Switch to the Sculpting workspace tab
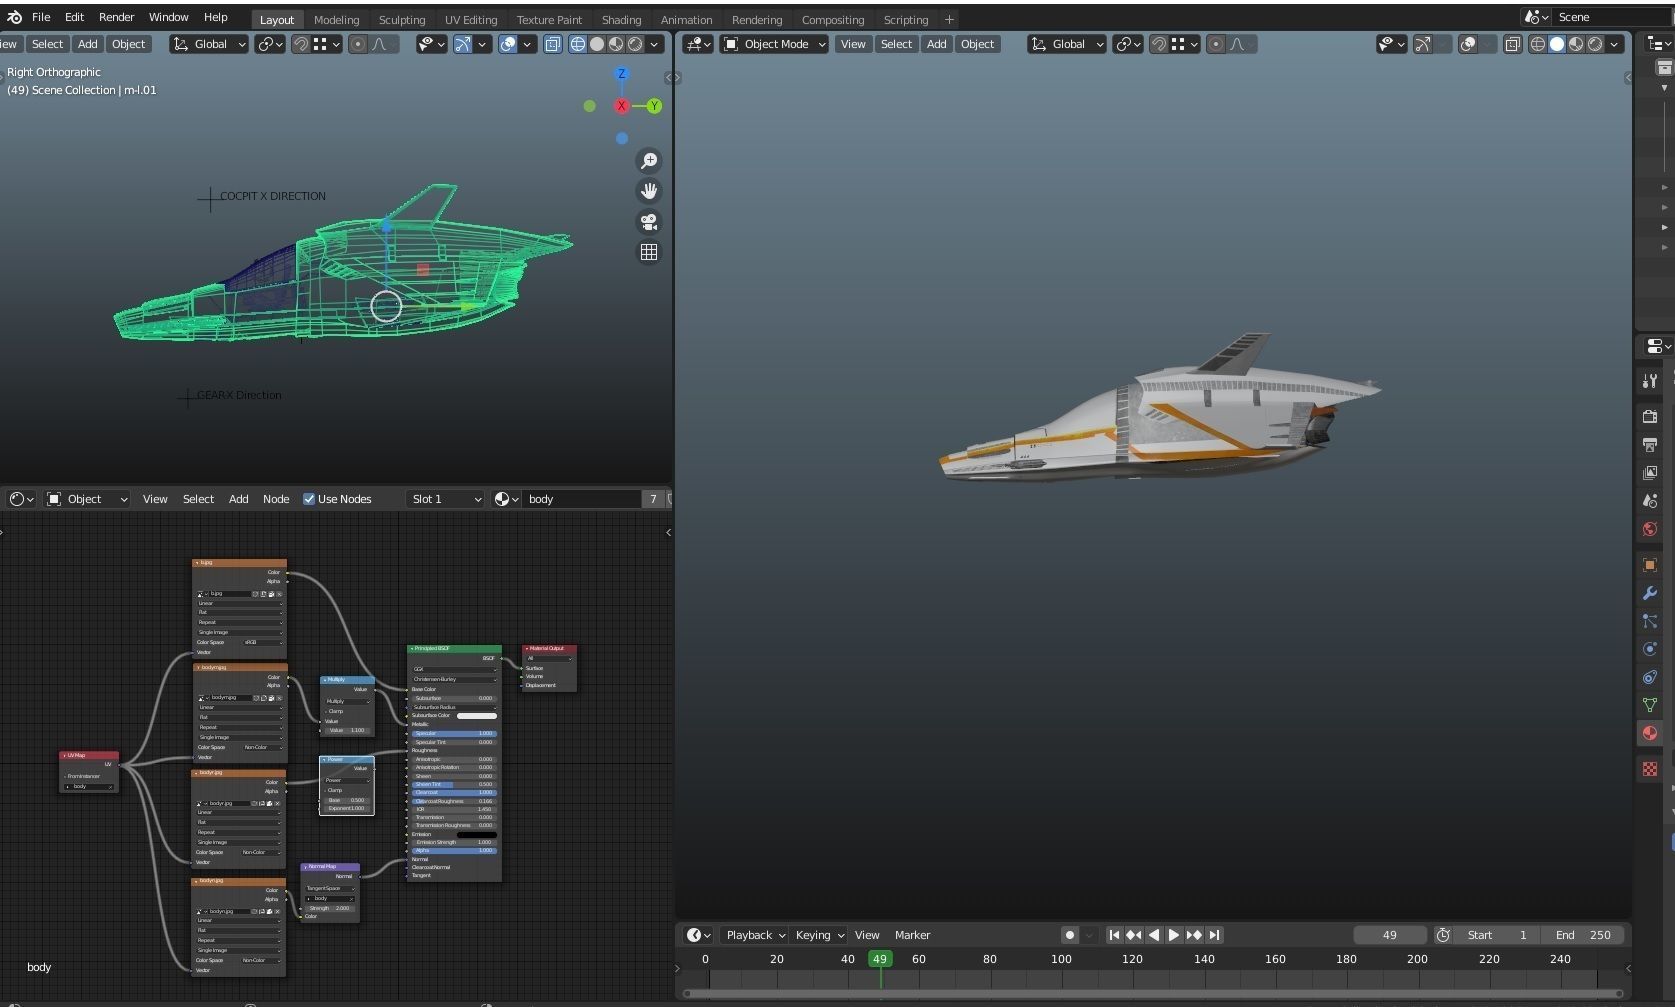 pyautogui.click(x=402, y=19)
